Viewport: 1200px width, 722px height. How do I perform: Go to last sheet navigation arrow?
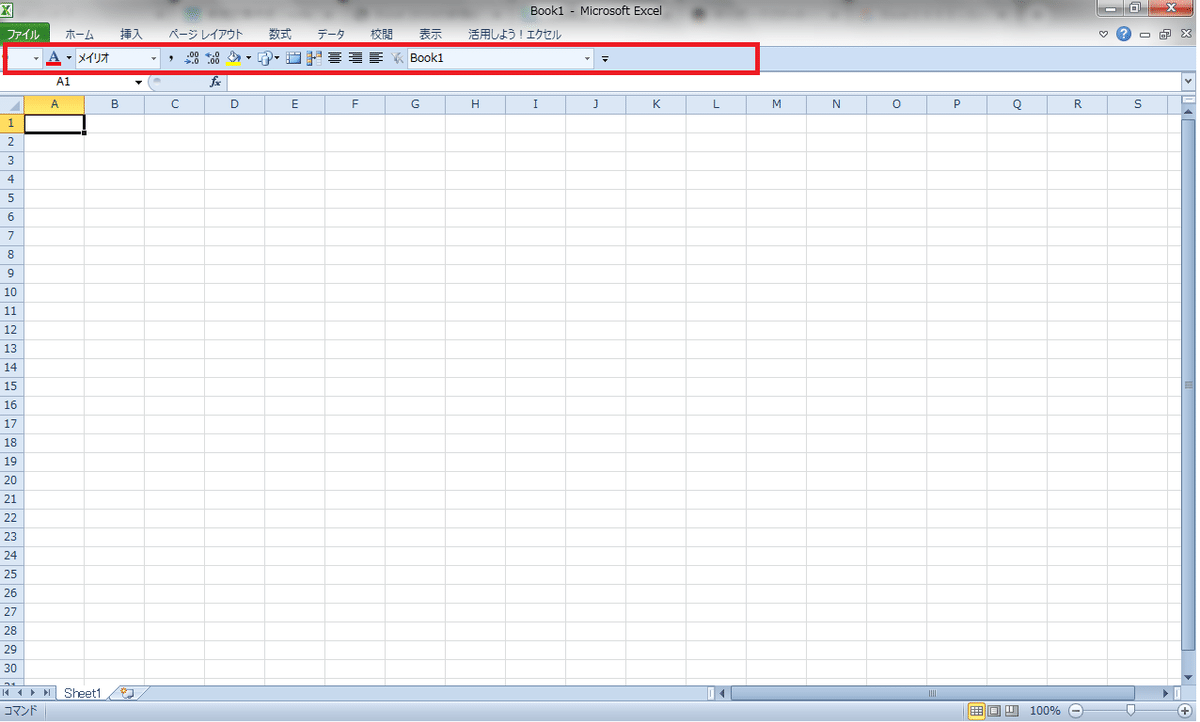(x=47, y=692)
